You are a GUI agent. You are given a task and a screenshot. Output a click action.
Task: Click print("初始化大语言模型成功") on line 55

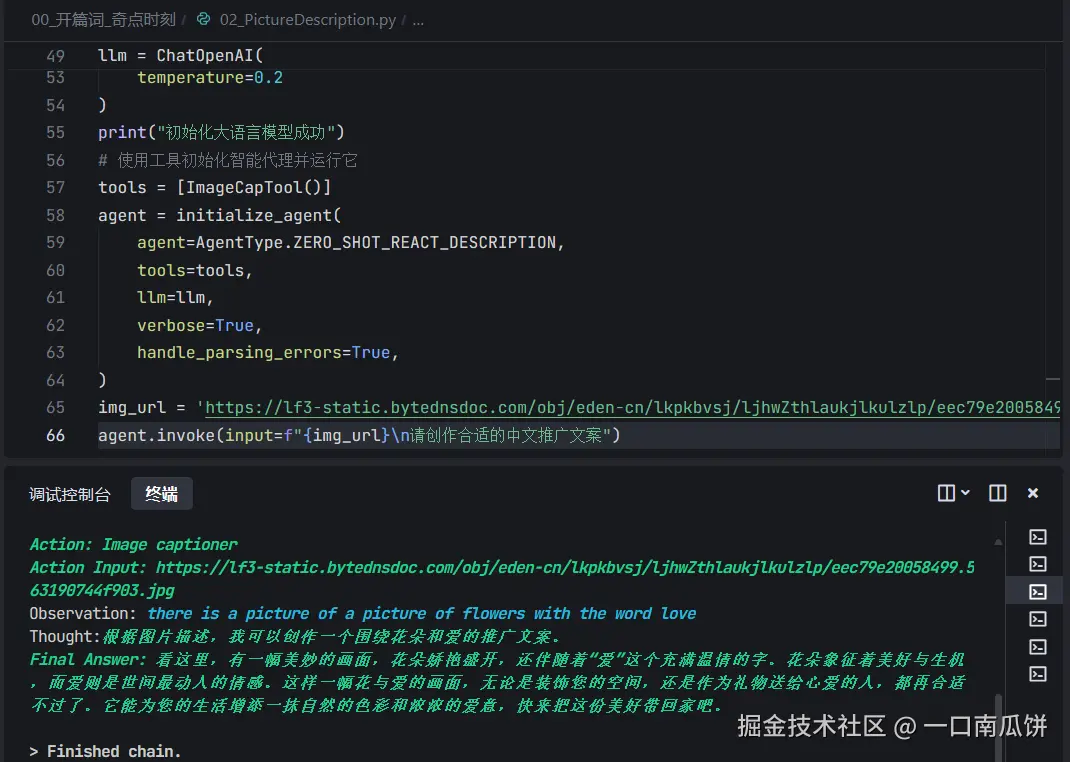coord(221,132)
